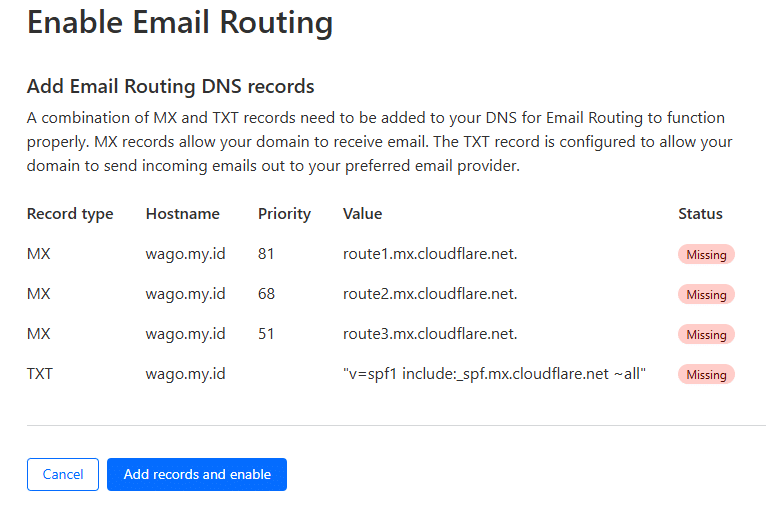The height and width of the screenshot is (508, 766).
Task: Select the Missing badge for route2 record
Action: tap(706, 294)
